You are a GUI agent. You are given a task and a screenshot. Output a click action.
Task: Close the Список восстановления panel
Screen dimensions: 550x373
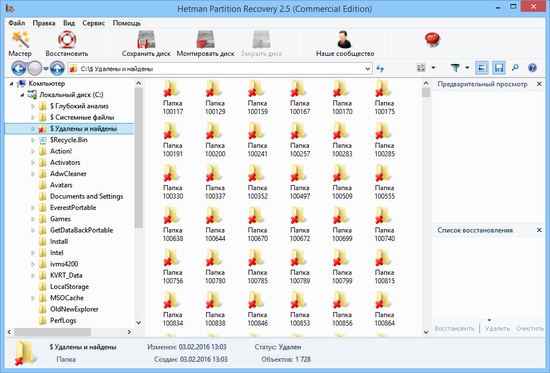click(x=539, y=230)
